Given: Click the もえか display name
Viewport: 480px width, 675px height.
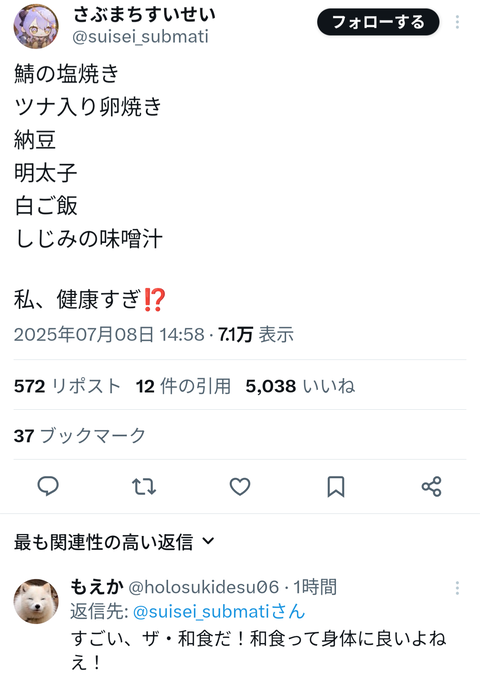Looking at the screenshot, I should (x=97, y=587).
